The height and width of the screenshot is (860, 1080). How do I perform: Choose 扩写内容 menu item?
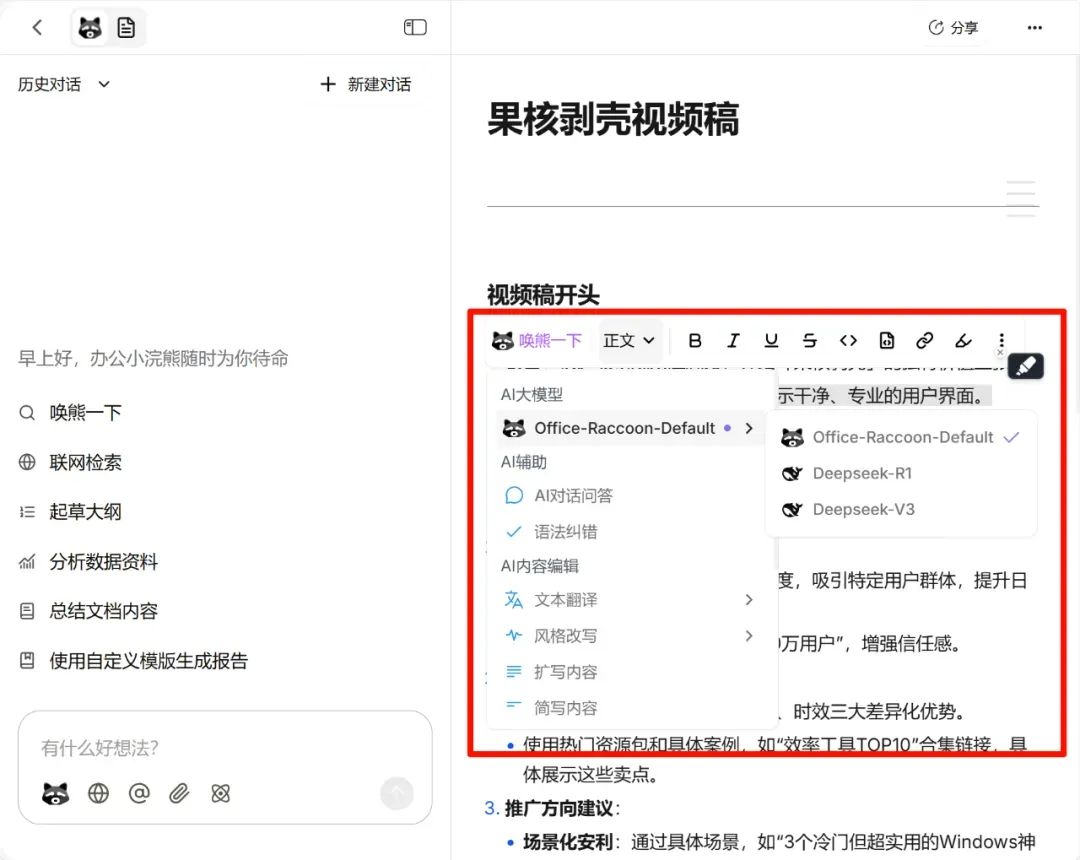(630, 672)
